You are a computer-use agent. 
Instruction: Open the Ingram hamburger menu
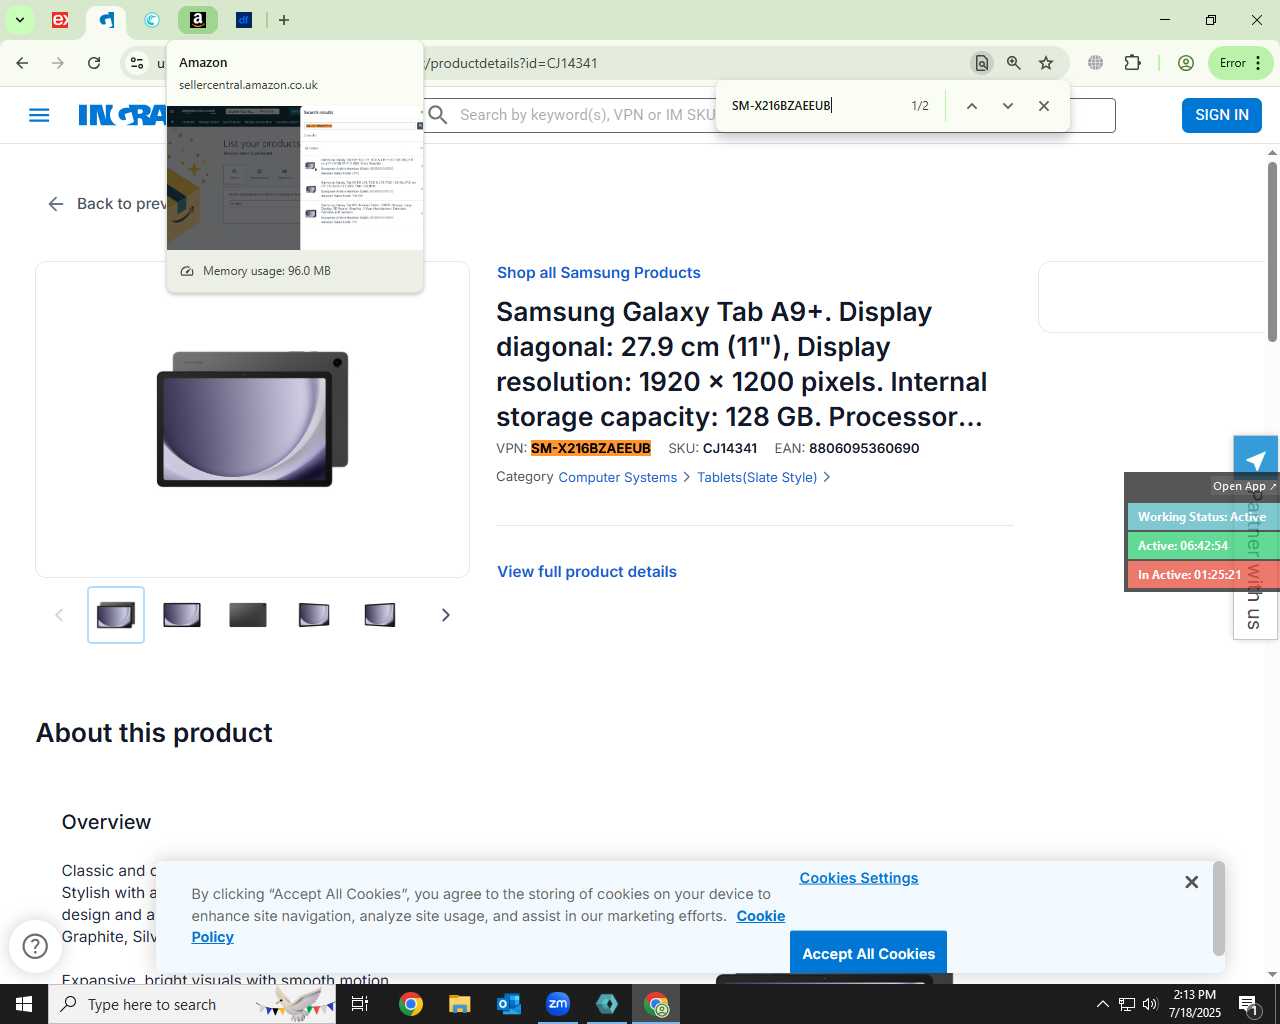point(39,115)
